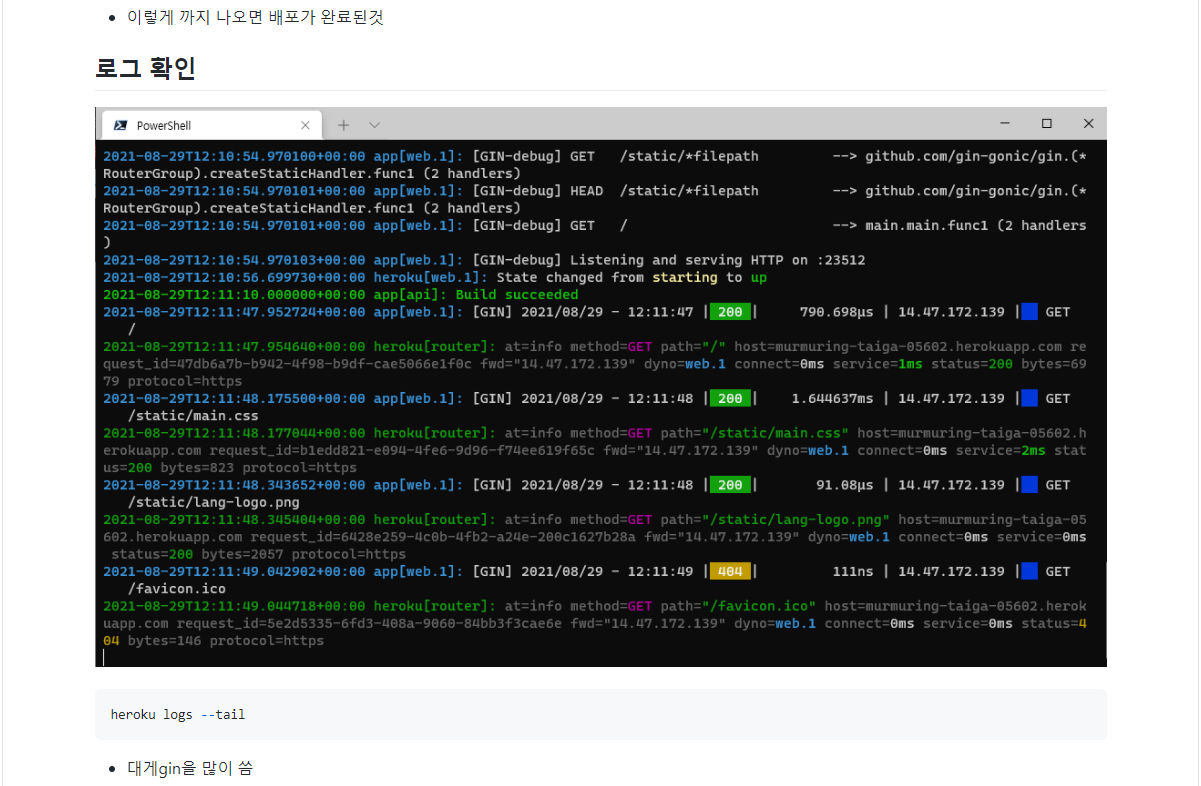Select the PowerShell tab

click(x=211, y=125)
